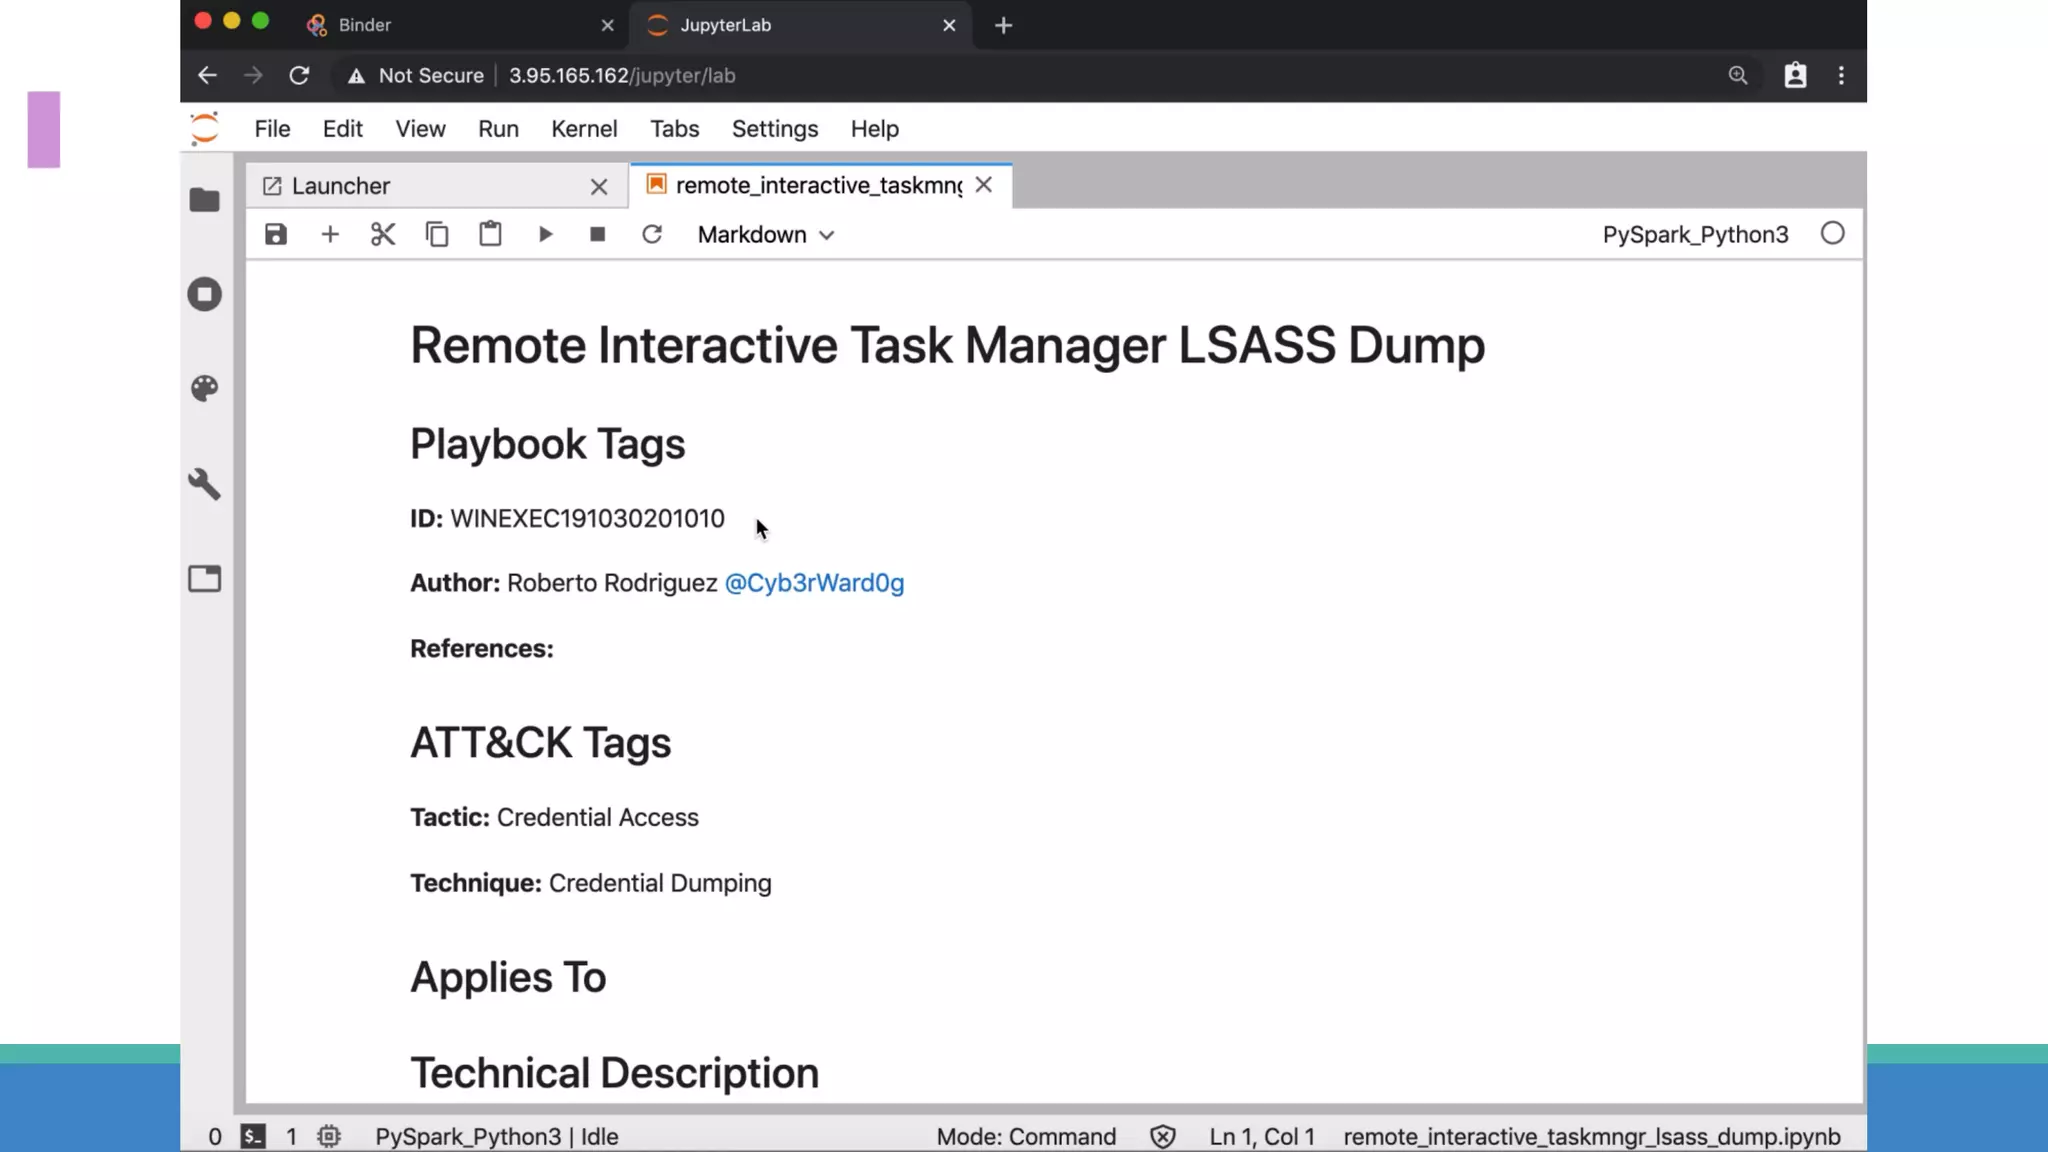The image size is (2048, 1152).
Task: Insert a cell below with plus icon
Action: (330, 234)
